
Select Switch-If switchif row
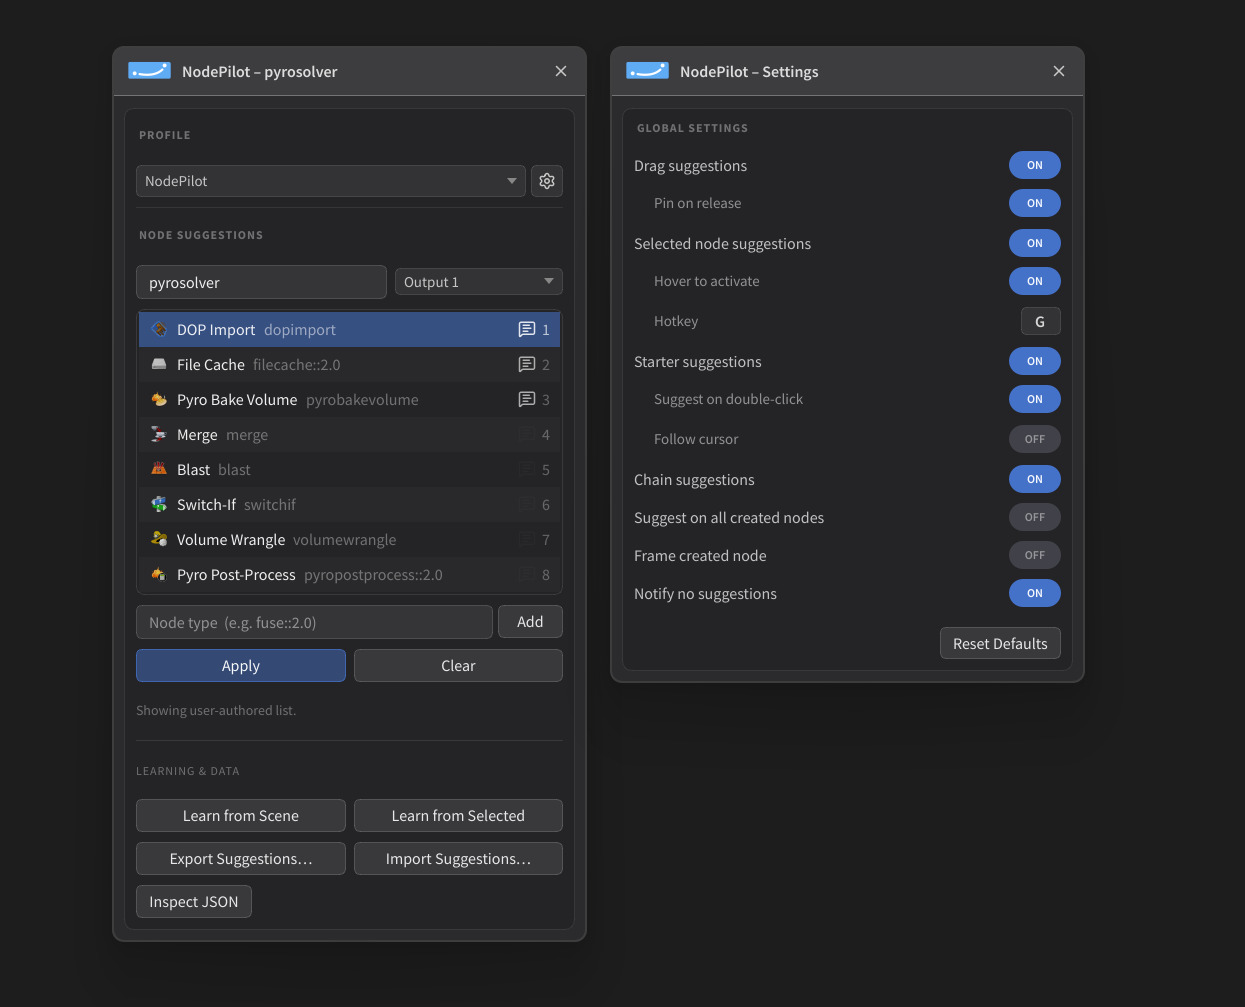tap(349, 504)
